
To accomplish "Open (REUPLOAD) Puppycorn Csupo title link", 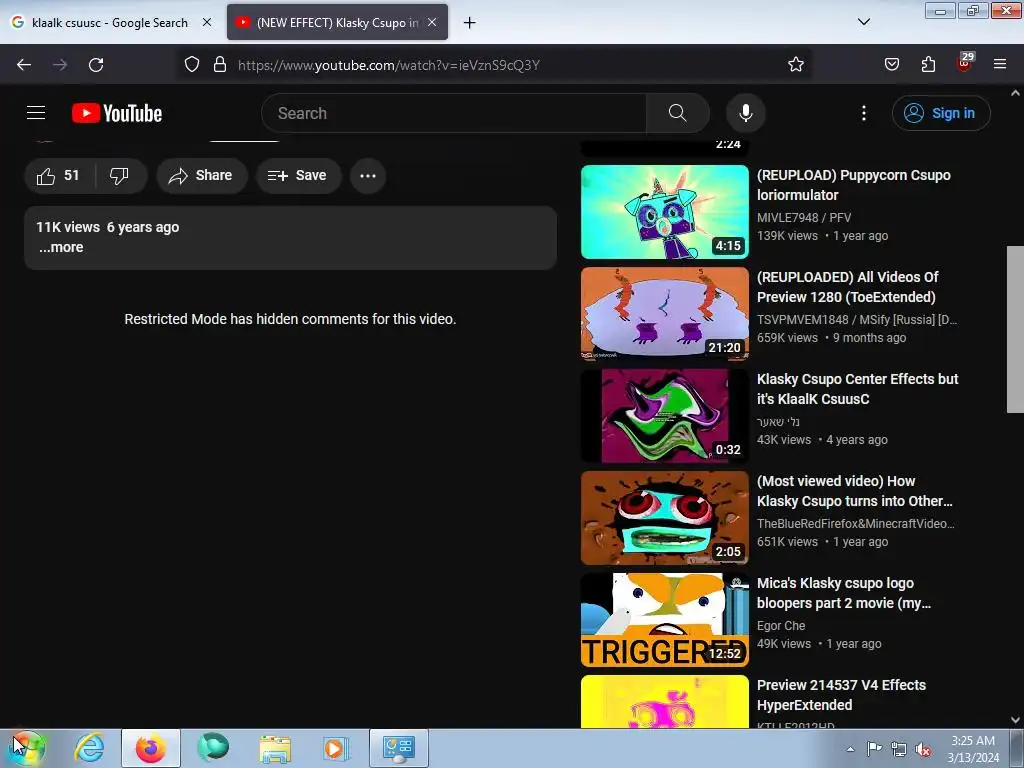I will (x=854, y=185).
